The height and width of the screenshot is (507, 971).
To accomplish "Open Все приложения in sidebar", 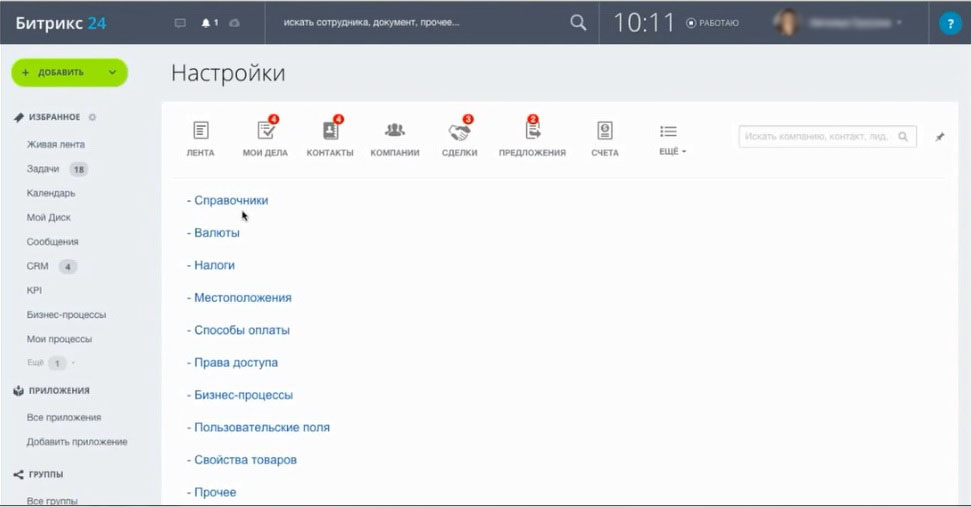I will coord(64,417).
